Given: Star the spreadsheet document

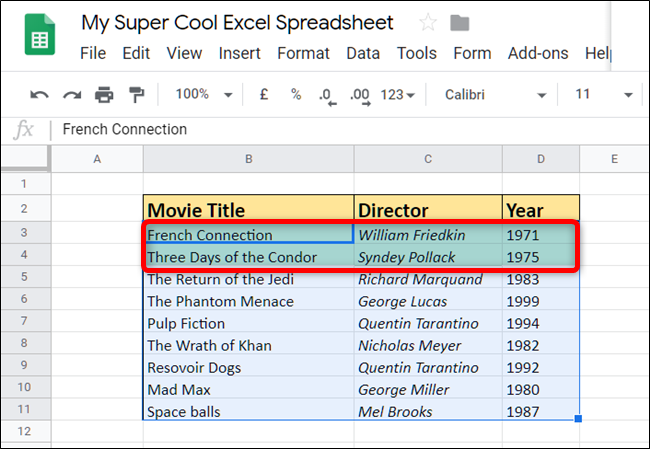Looking at the screenshot, I should click(x=428, y=23).
